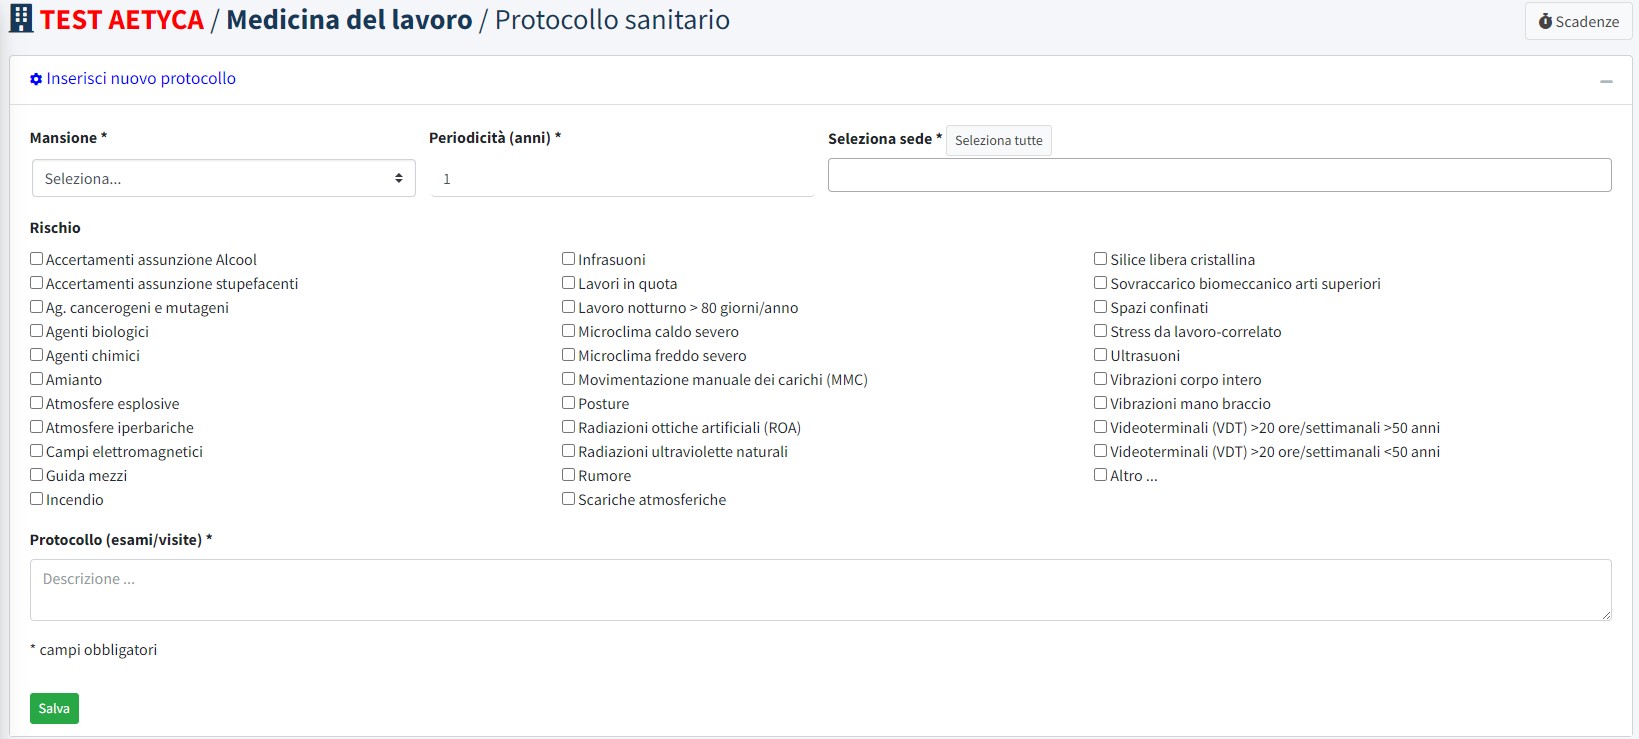Open the Mansione dropdown
Screen dimensions: 1639x739
tap(223, 179)
